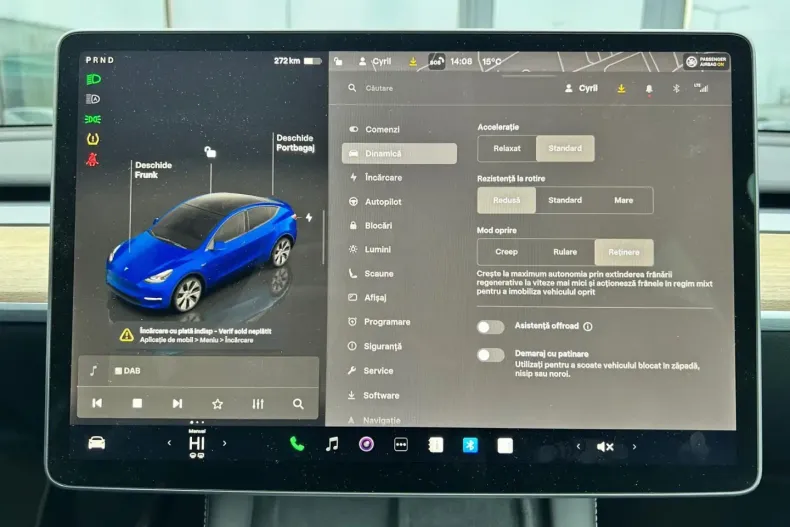Image resolution: width=790 pixels, height=527 pixels.
Task: Open Scaune settings menu
Action: (x=400, y=274)
